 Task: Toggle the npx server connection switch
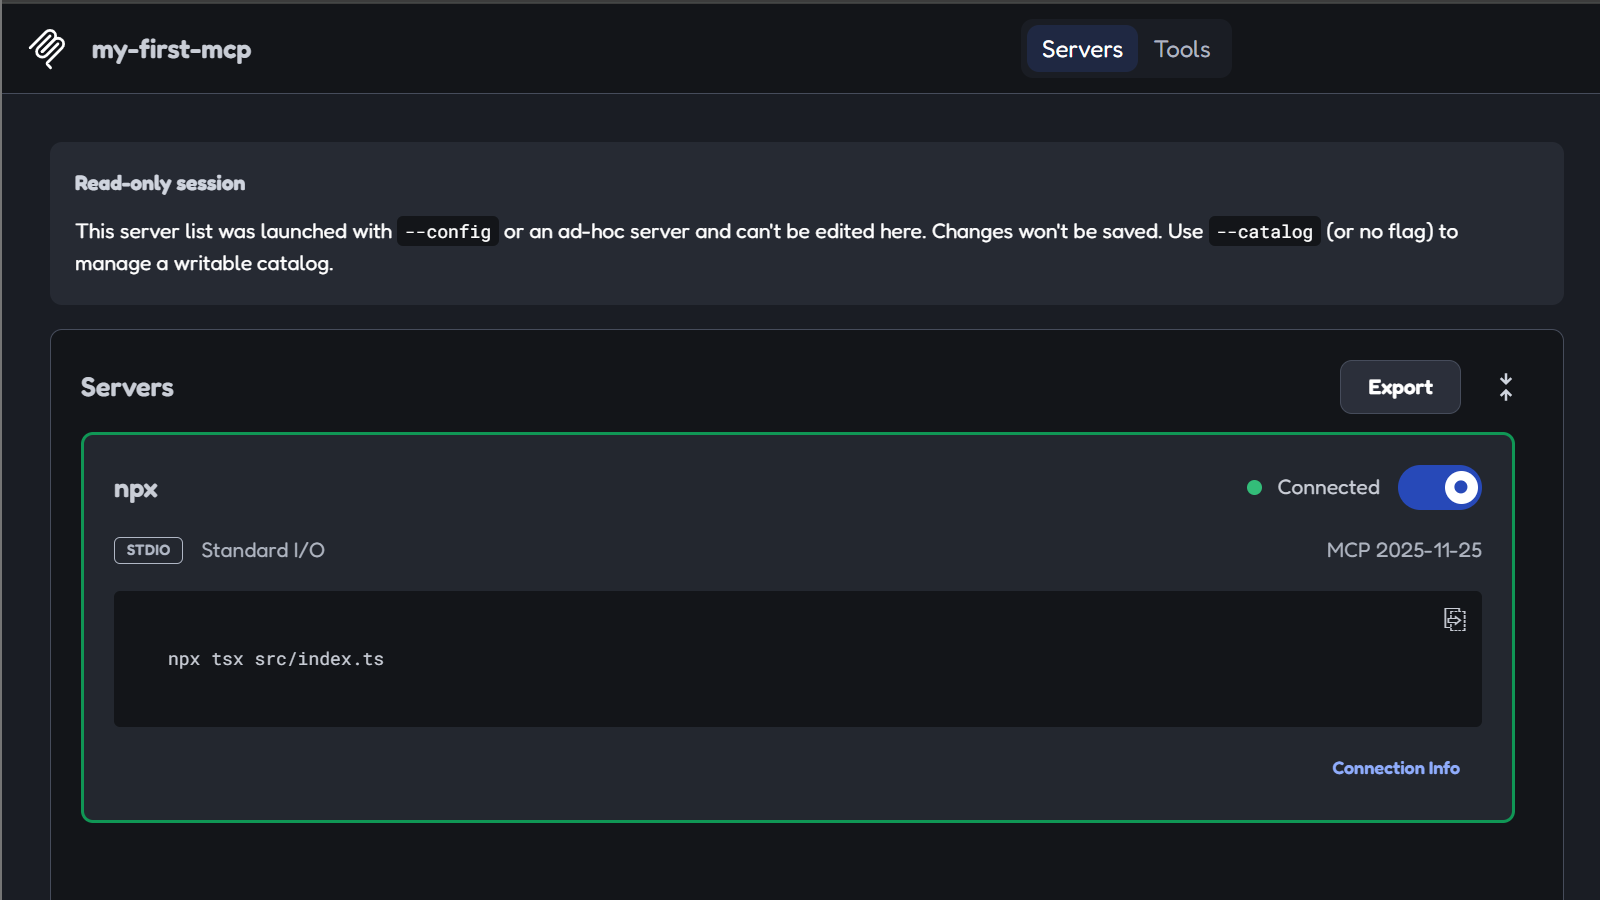[1439, 488]
